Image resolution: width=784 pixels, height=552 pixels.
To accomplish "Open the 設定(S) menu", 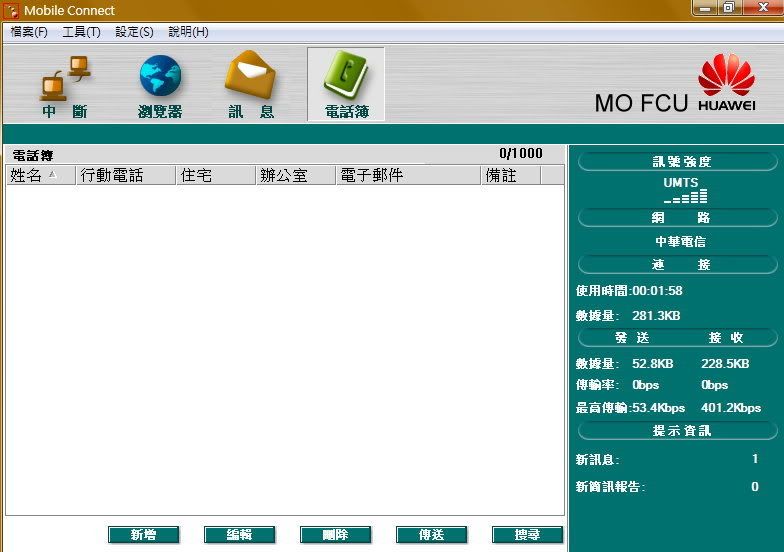I will point(134,32).
